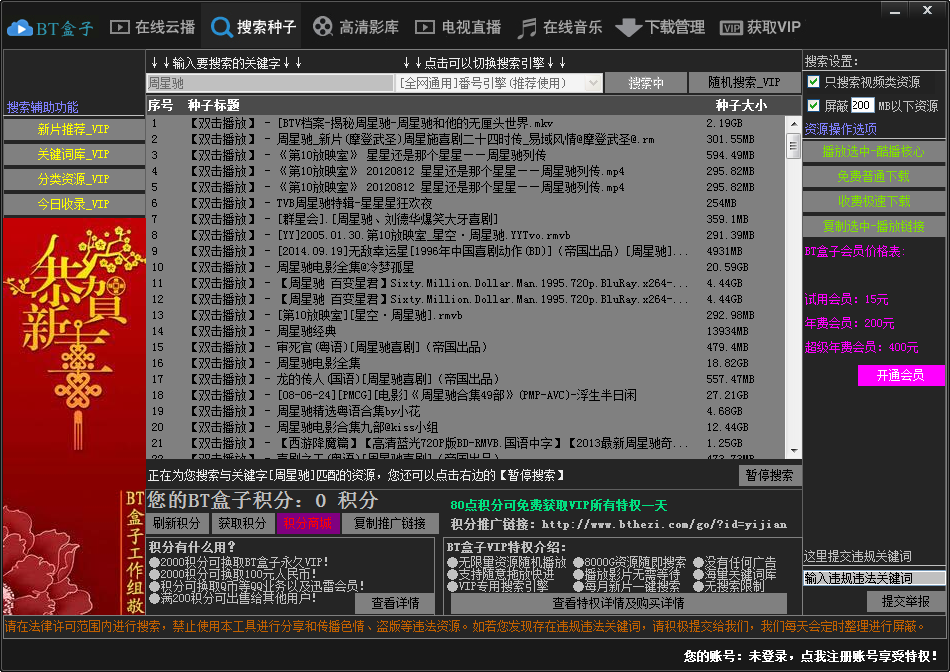This screenshot has width=950, height=672.
Task: Click the 在线音乐 music note icon
Action: coord(527,28)
